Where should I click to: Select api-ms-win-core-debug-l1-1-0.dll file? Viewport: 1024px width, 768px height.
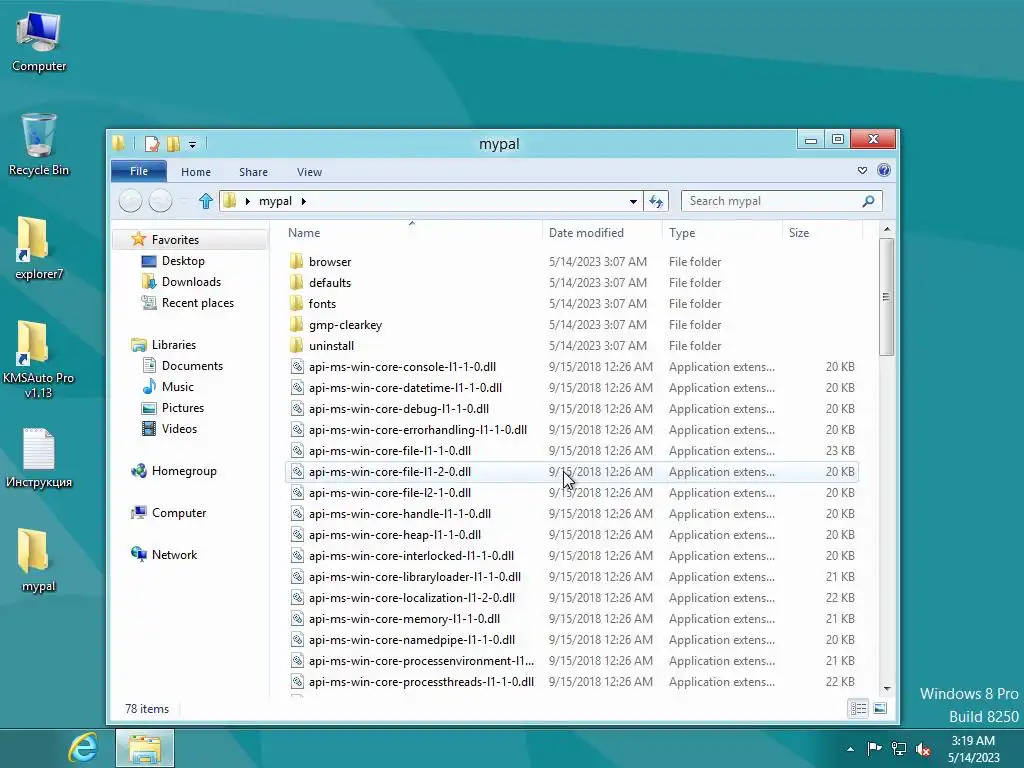571,408
